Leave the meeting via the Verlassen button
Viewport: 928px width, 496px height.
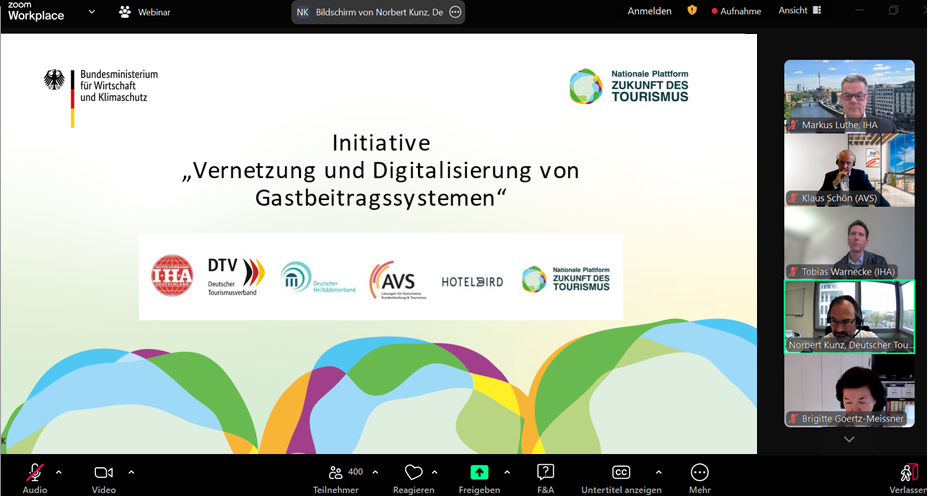910,478
